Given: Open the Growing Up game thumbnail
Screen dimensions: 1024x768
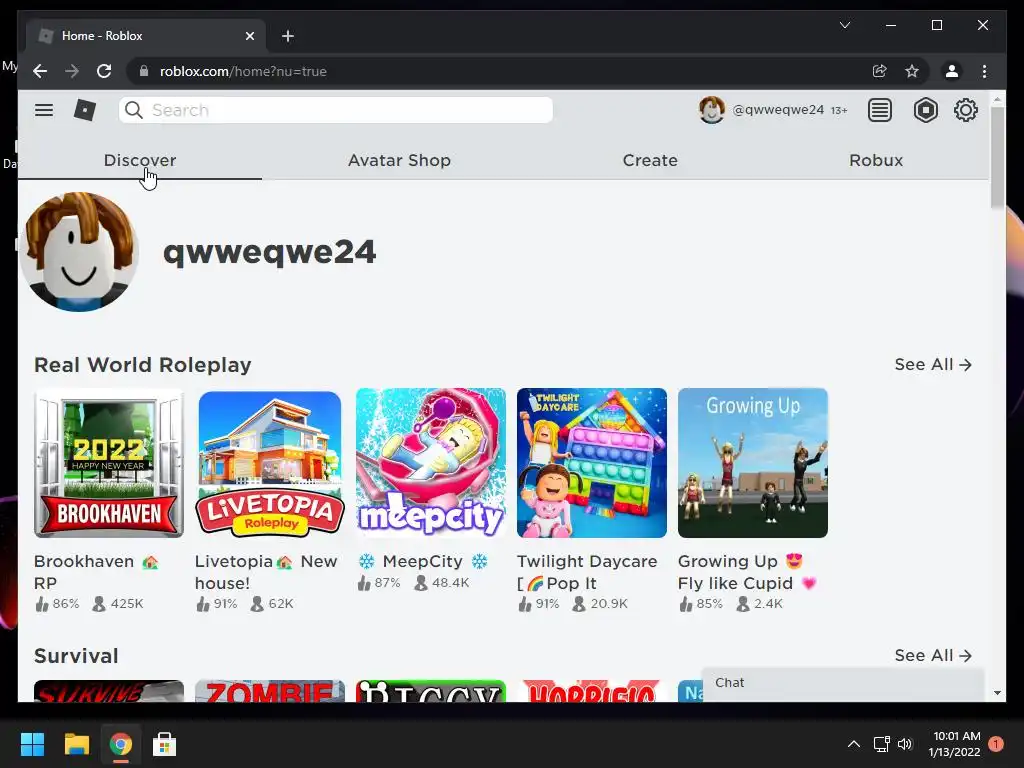Looking at the screenshot, I should tap(752, 463).
